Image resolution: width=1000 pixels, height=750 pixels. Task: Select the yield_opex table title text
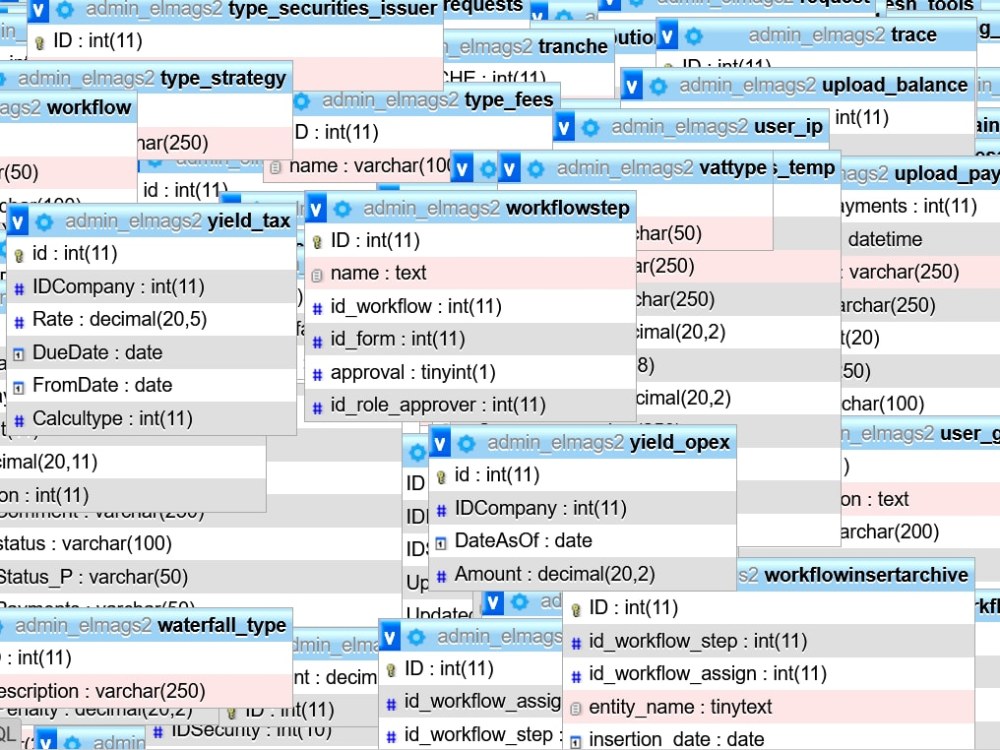point(680,443)
